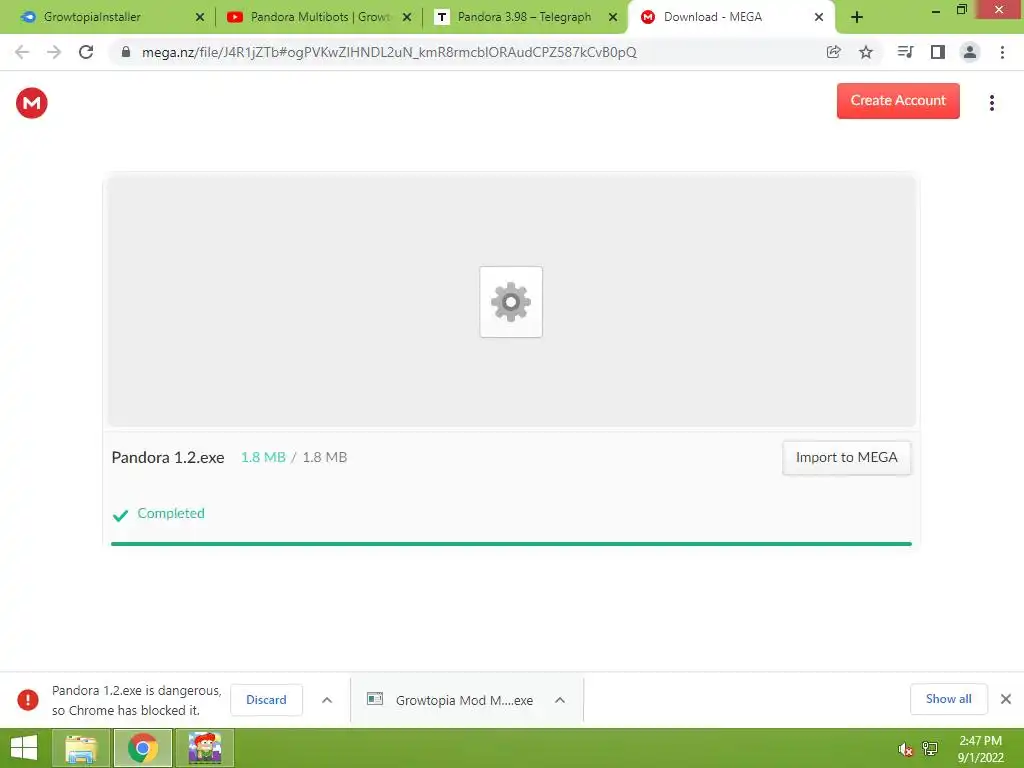
Task: Share this page icon in address bar
Action: (x=833, y=52)
